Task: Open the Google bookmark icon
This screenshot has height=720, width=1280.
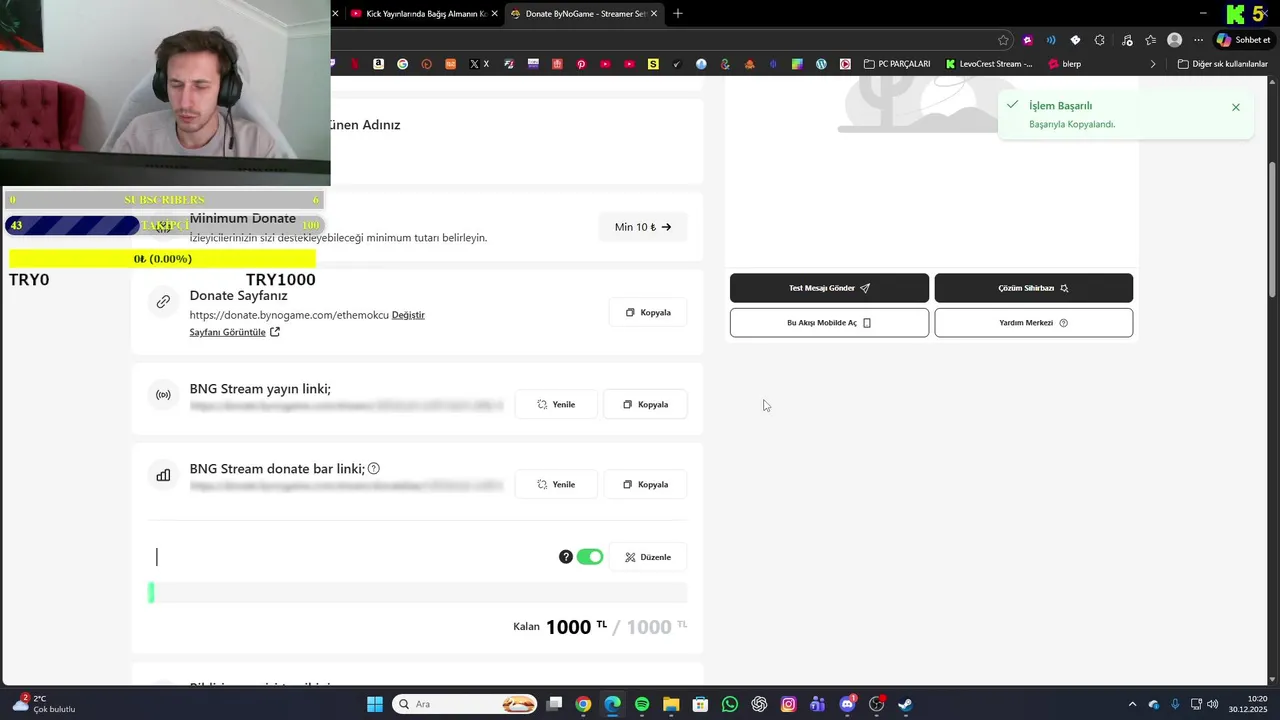Action: [x=403, y=64]
